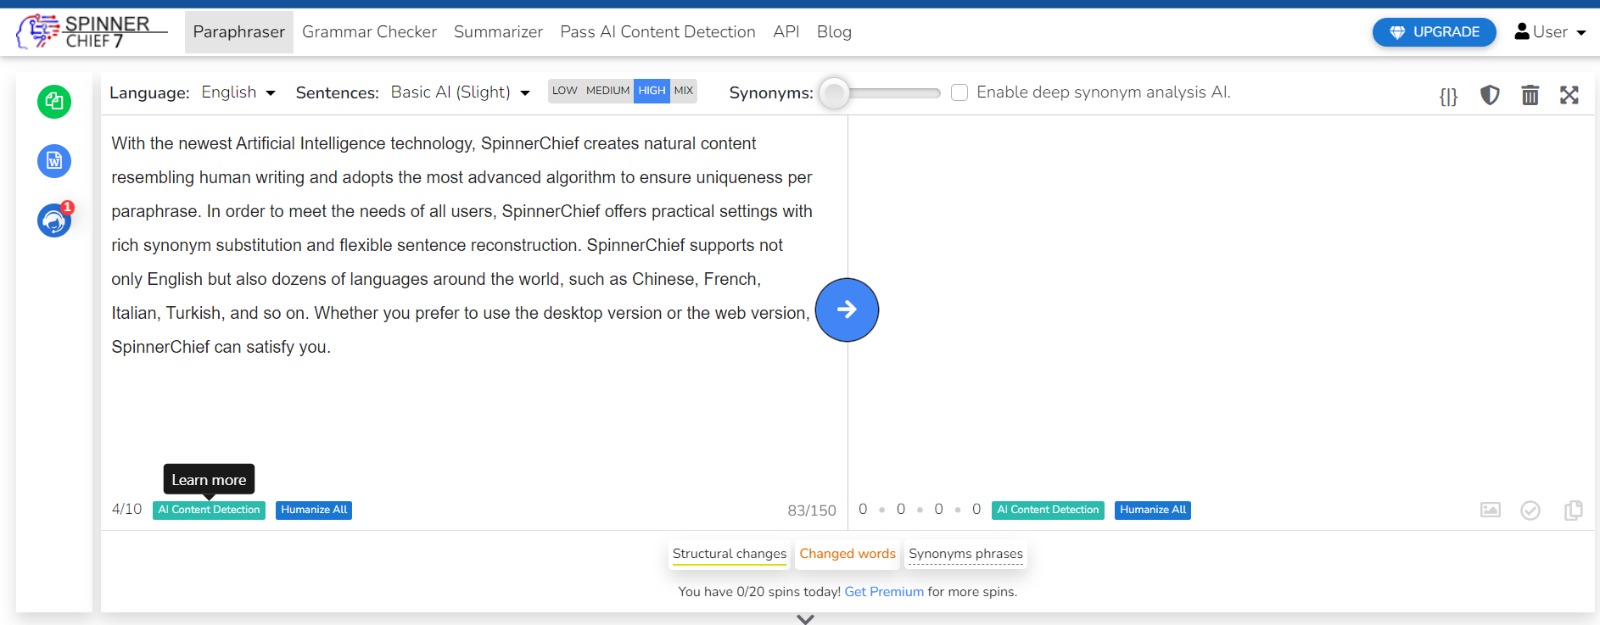Open the blue Word document sidebar icon
The image size is (1600, 625).
[54, 161]
